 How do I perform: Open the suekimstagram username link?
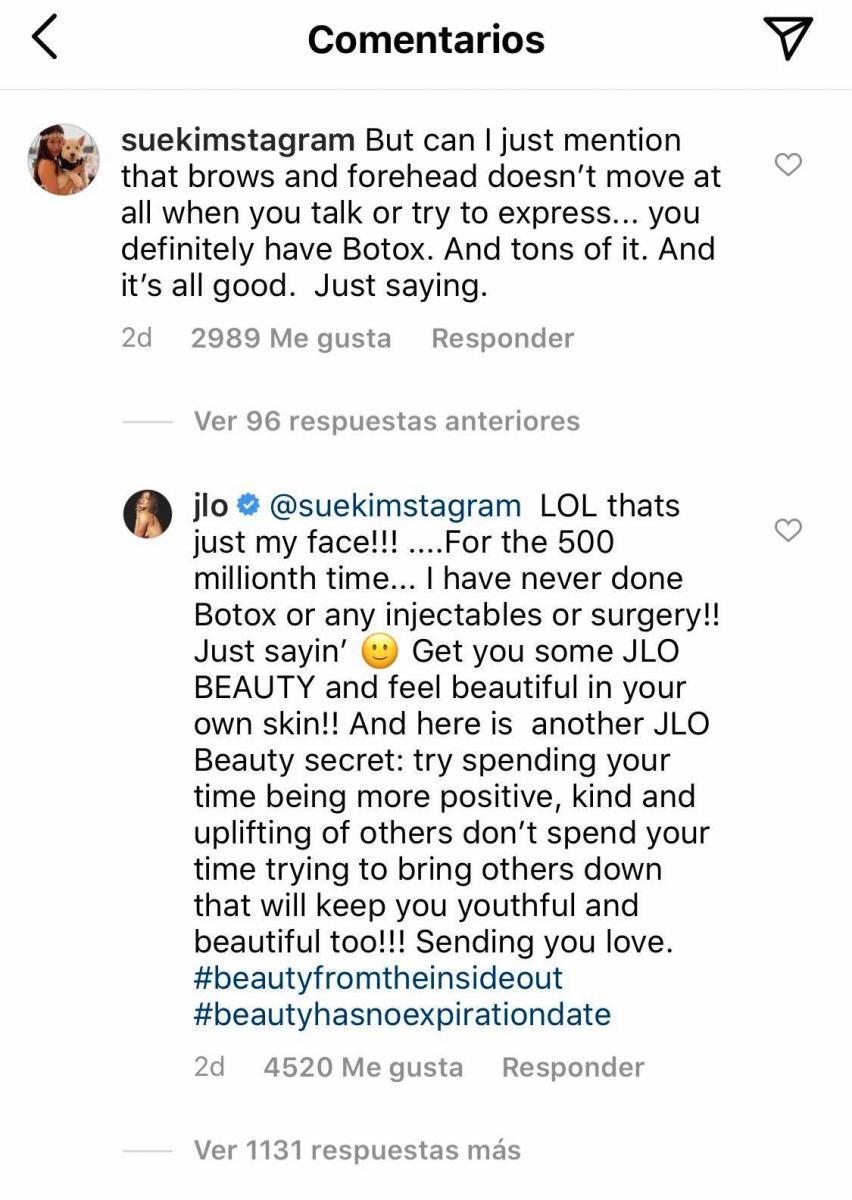tap(237, 140)
